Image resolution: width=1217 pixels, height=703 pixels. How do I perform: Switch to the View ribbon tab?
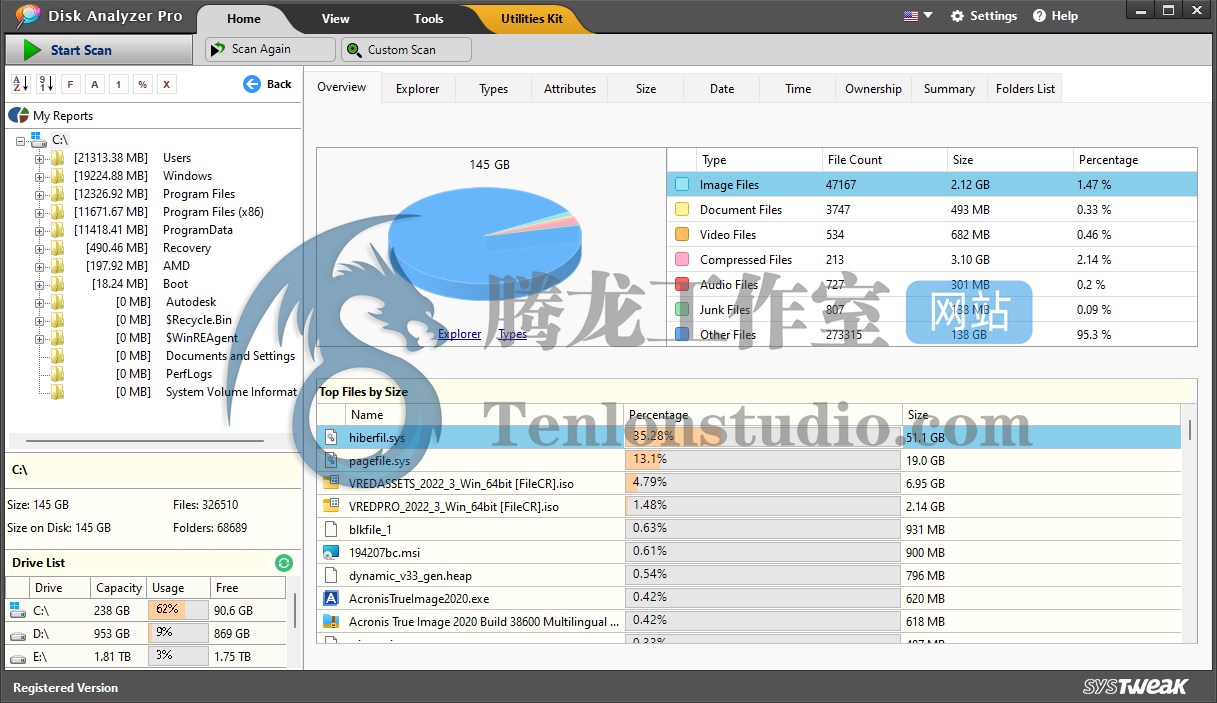pos(336,19)
